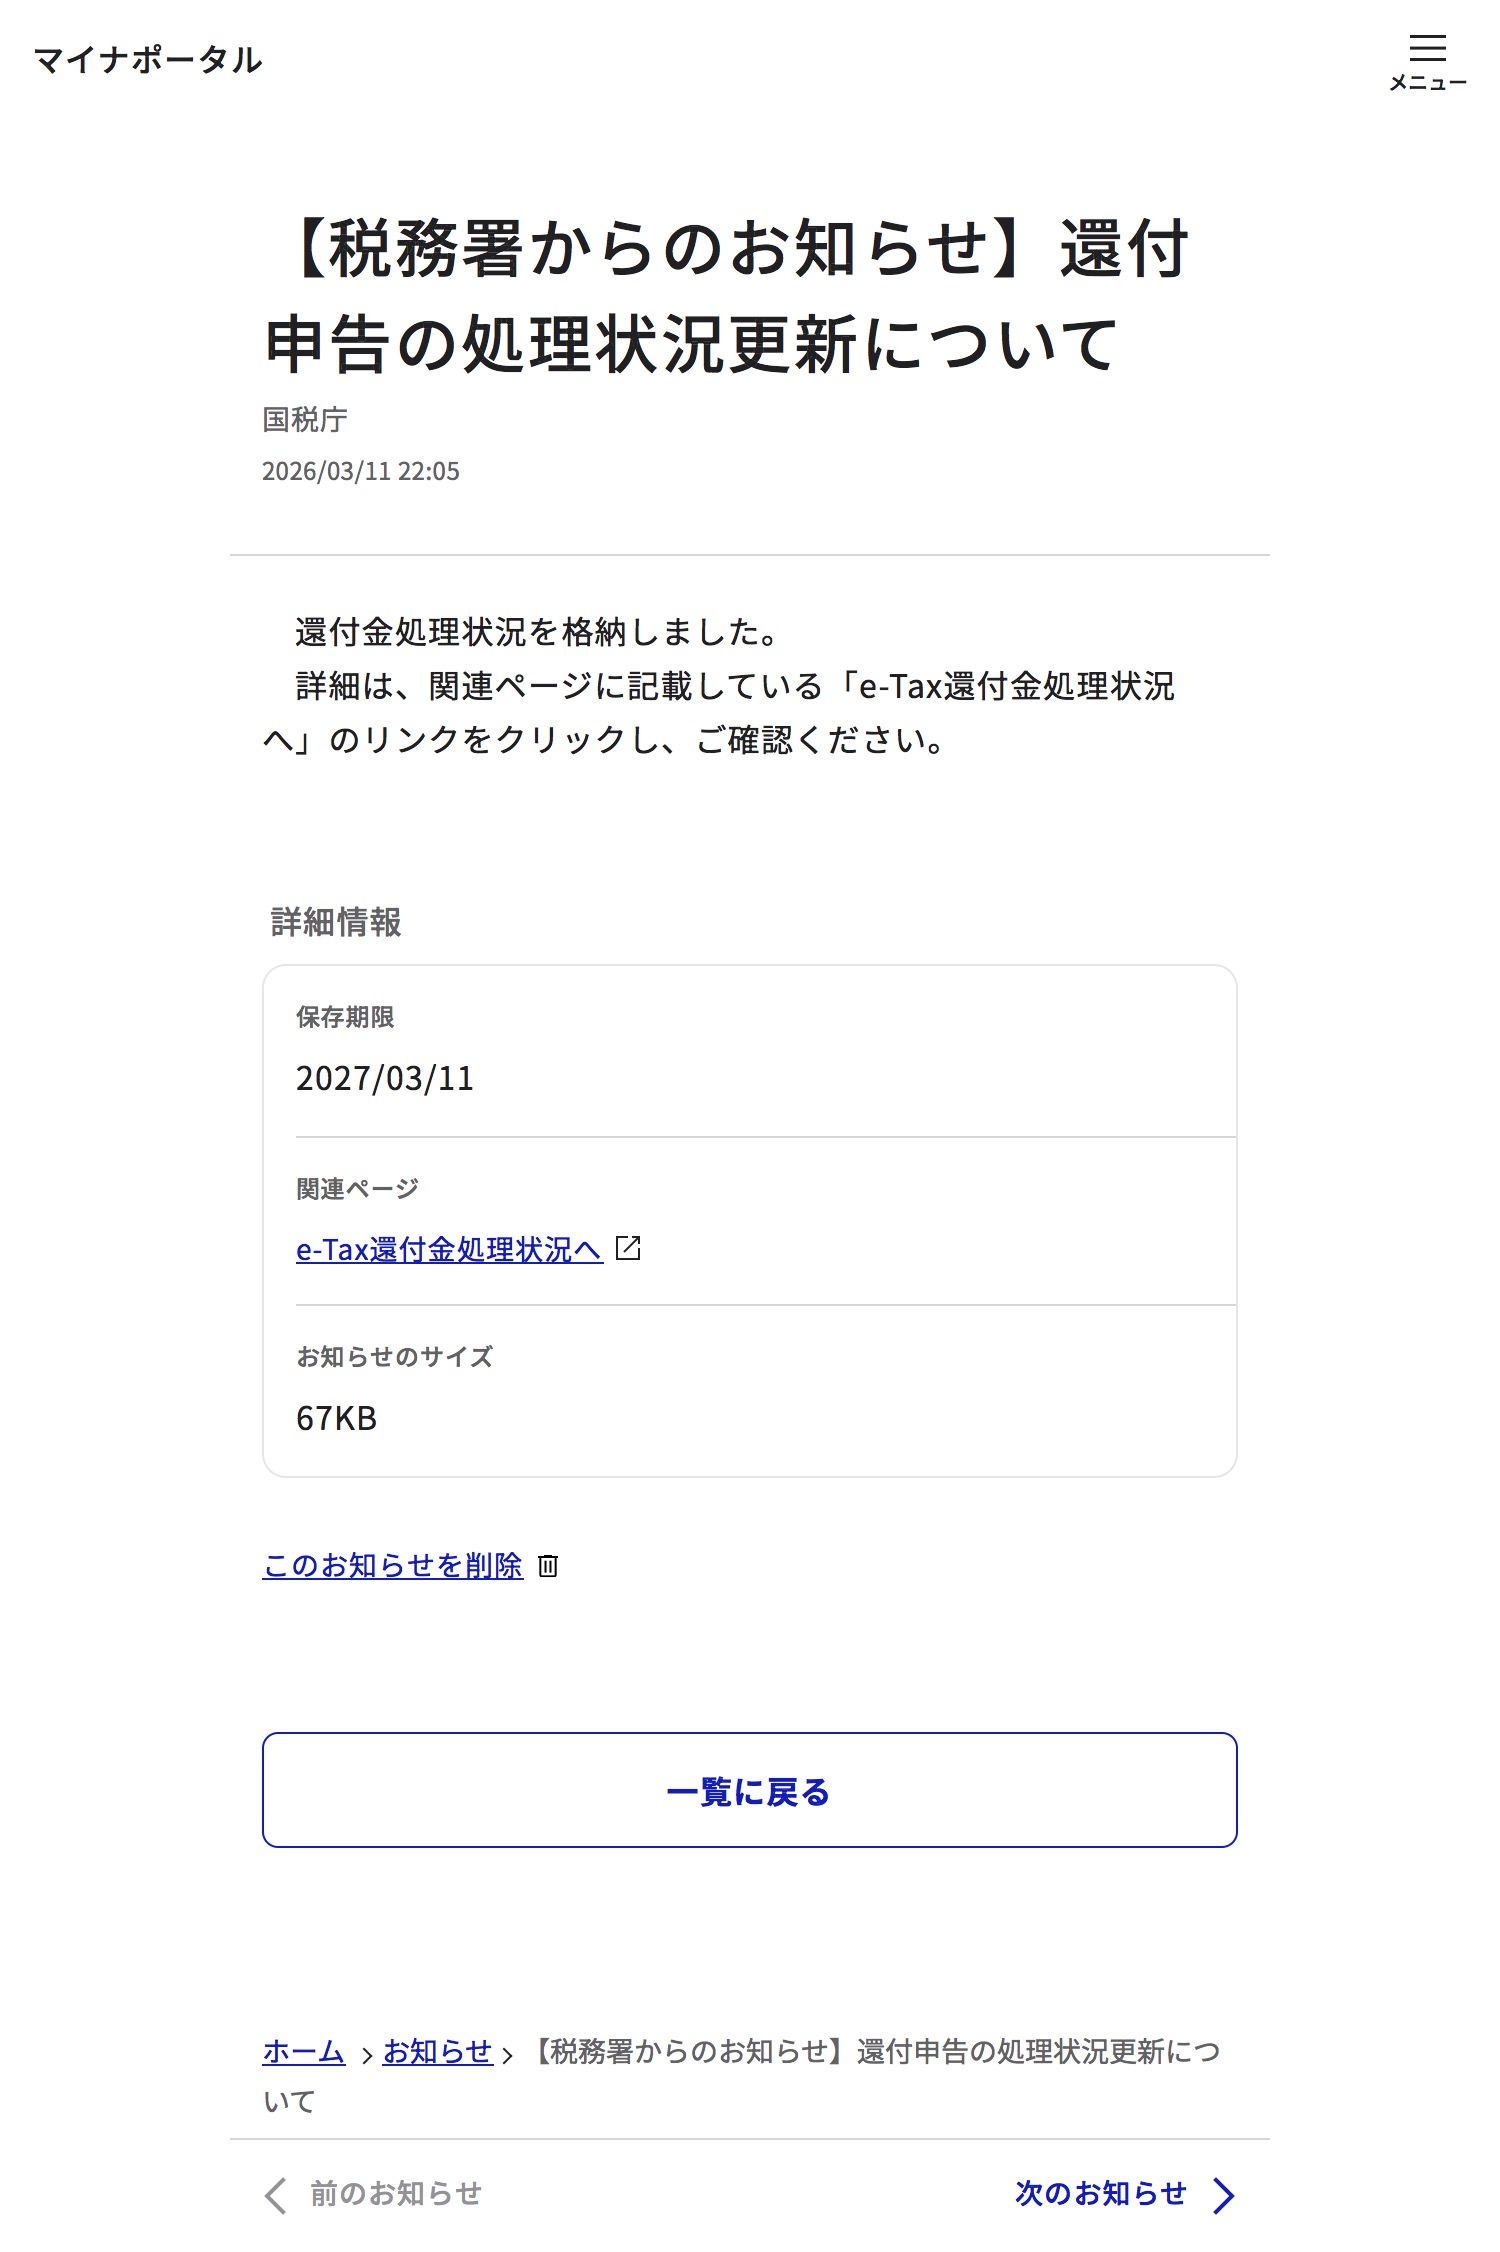
Task: Click the notice title heading
Action: click(726, 295)
